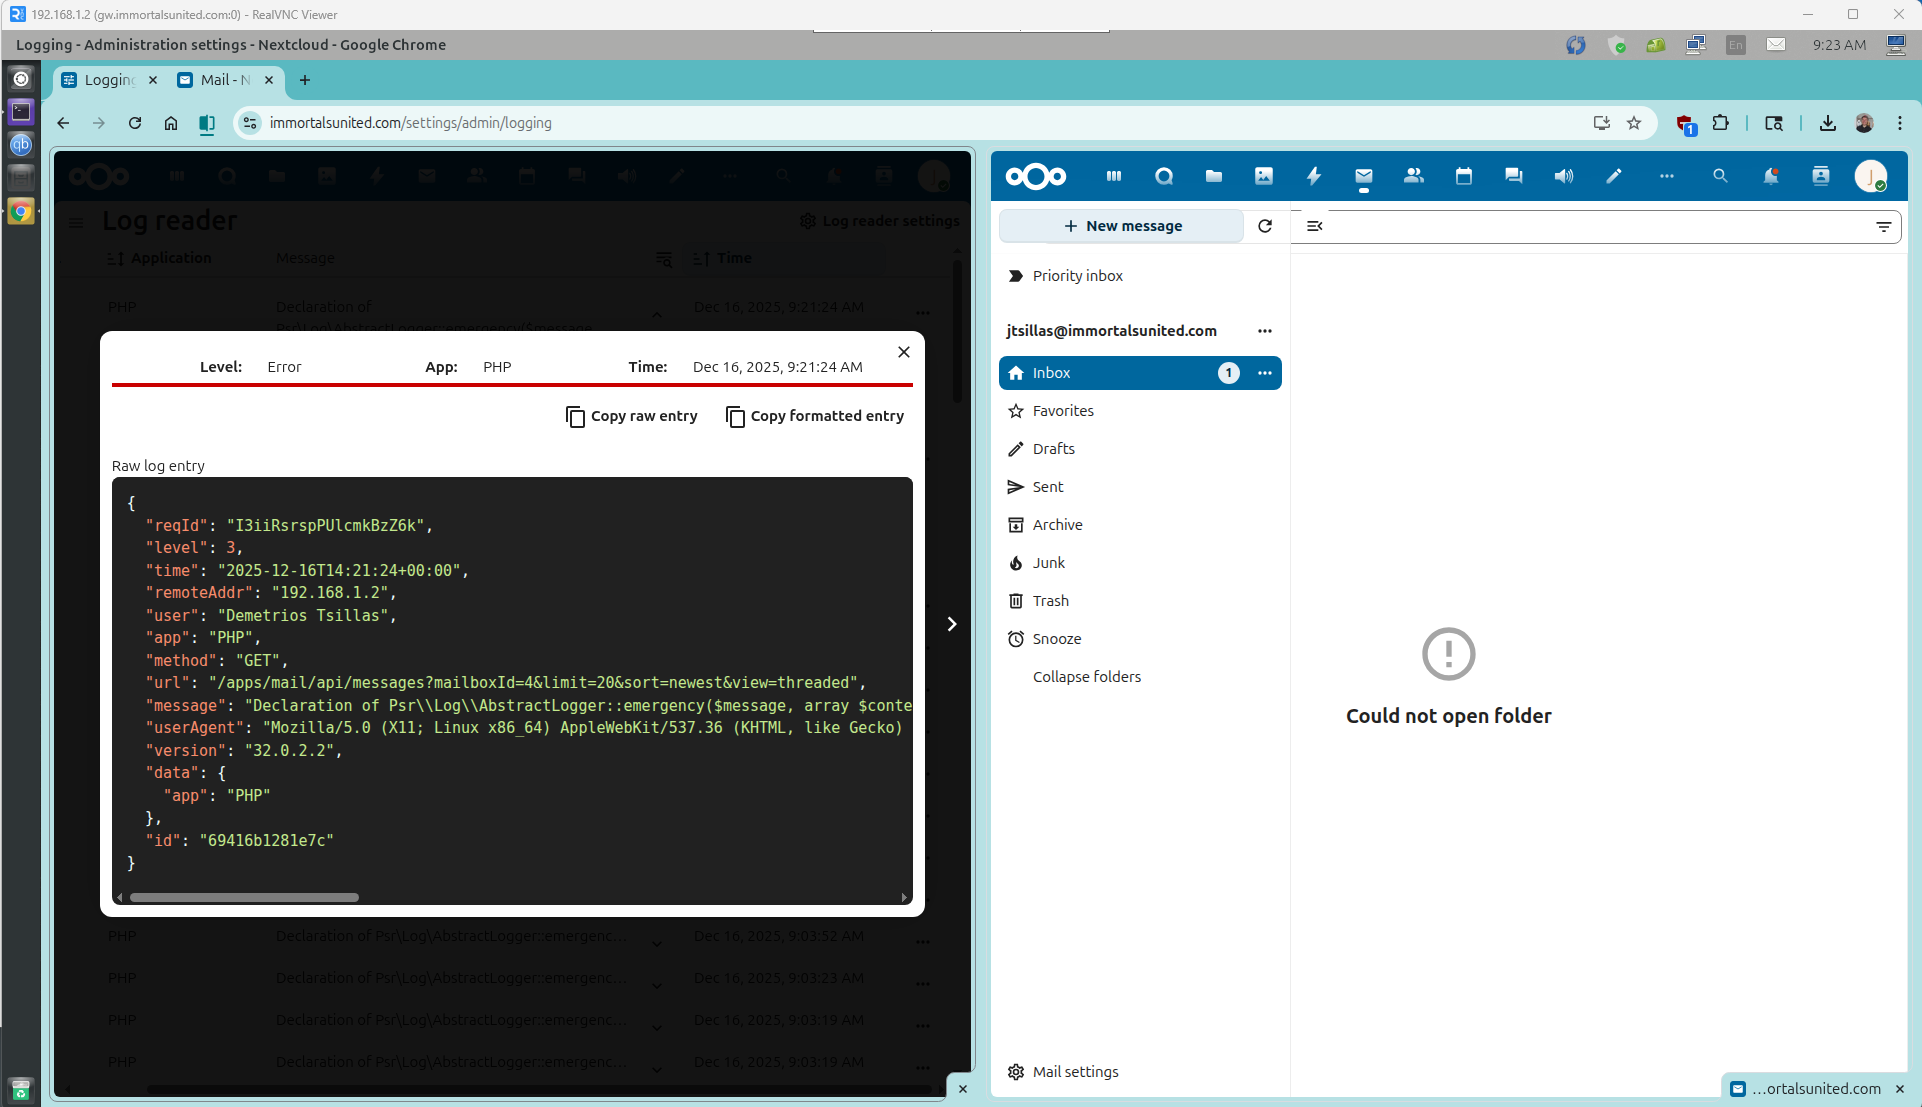1922x1107 pixels.
Task: Go to next log entry arrow
Action: tap(951, 624)
